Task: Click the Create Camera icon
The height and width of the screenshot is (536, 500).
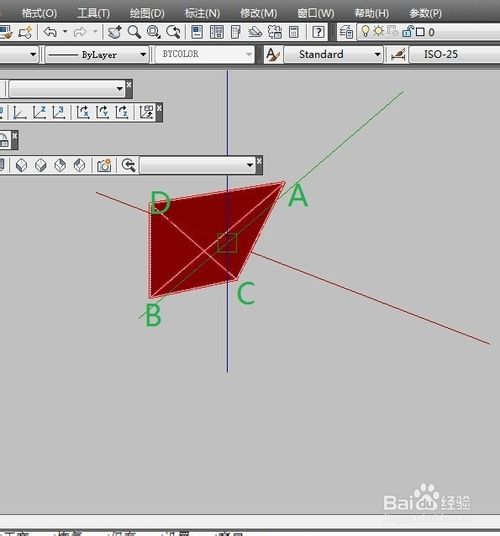Action: click(x=104, y=165)
